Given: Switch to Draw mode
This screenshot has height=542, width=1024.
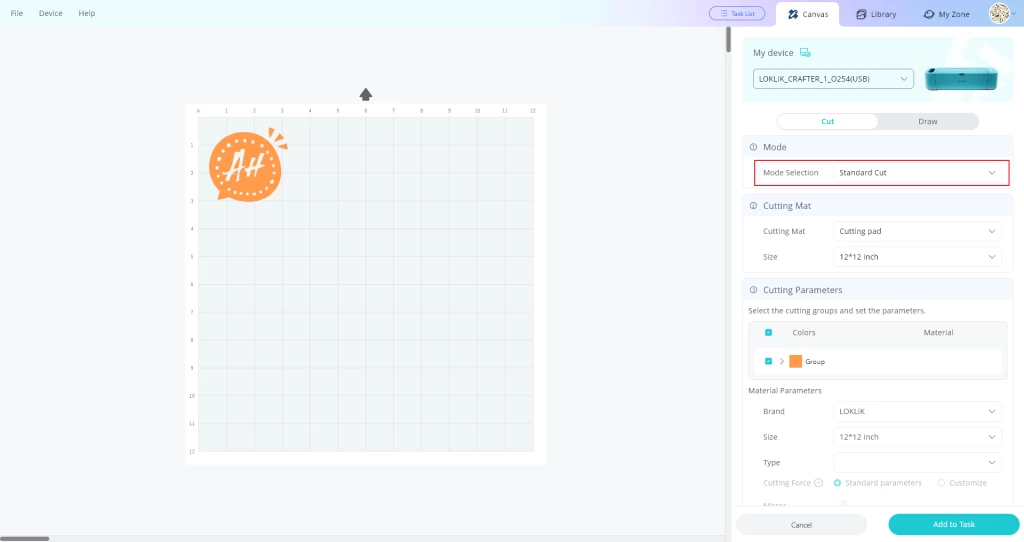Looking at the screenshot, I should tap(927, 121).
